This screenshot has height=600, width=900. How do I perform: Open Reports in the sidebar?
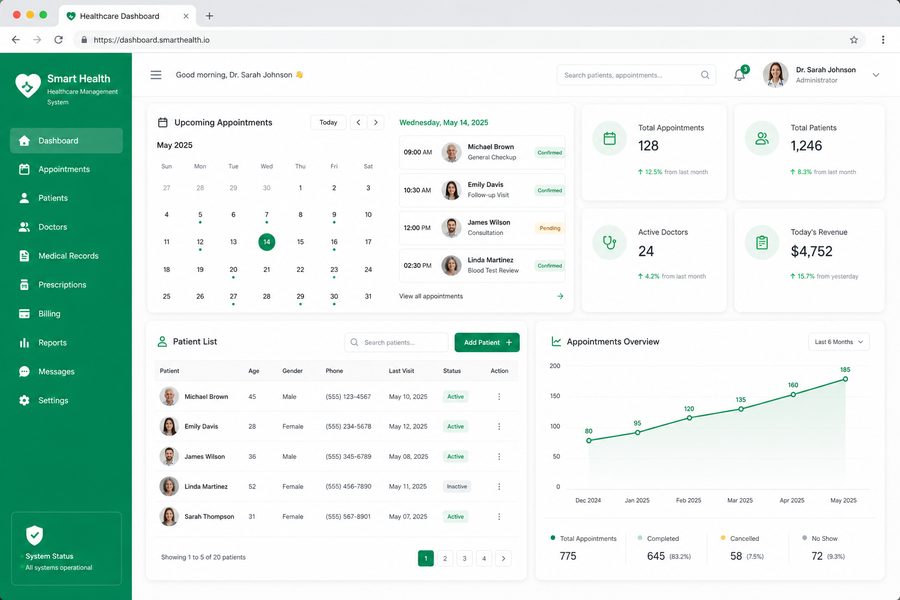[x=66, y=343]
